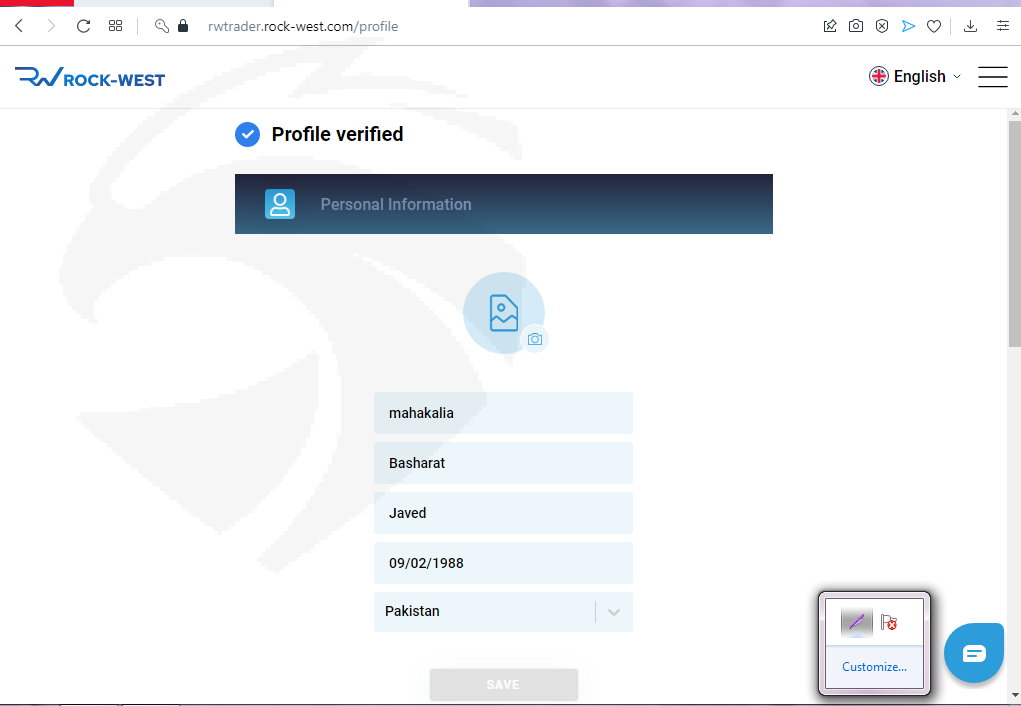Select the Basharat first name field
Screen dimensions: 1021x706
[503, 463]
